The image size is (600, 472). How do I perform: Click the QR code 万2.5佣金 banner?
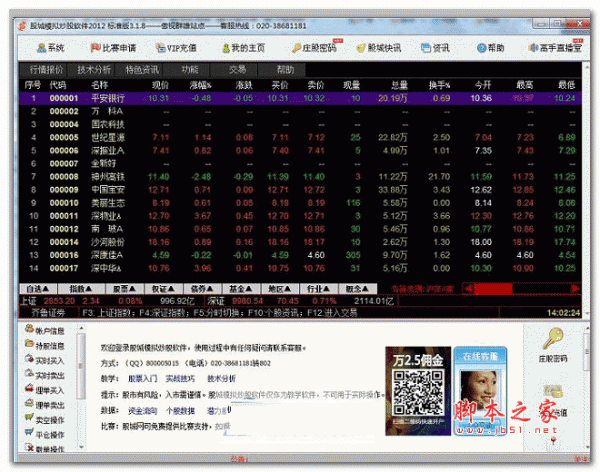418,391
